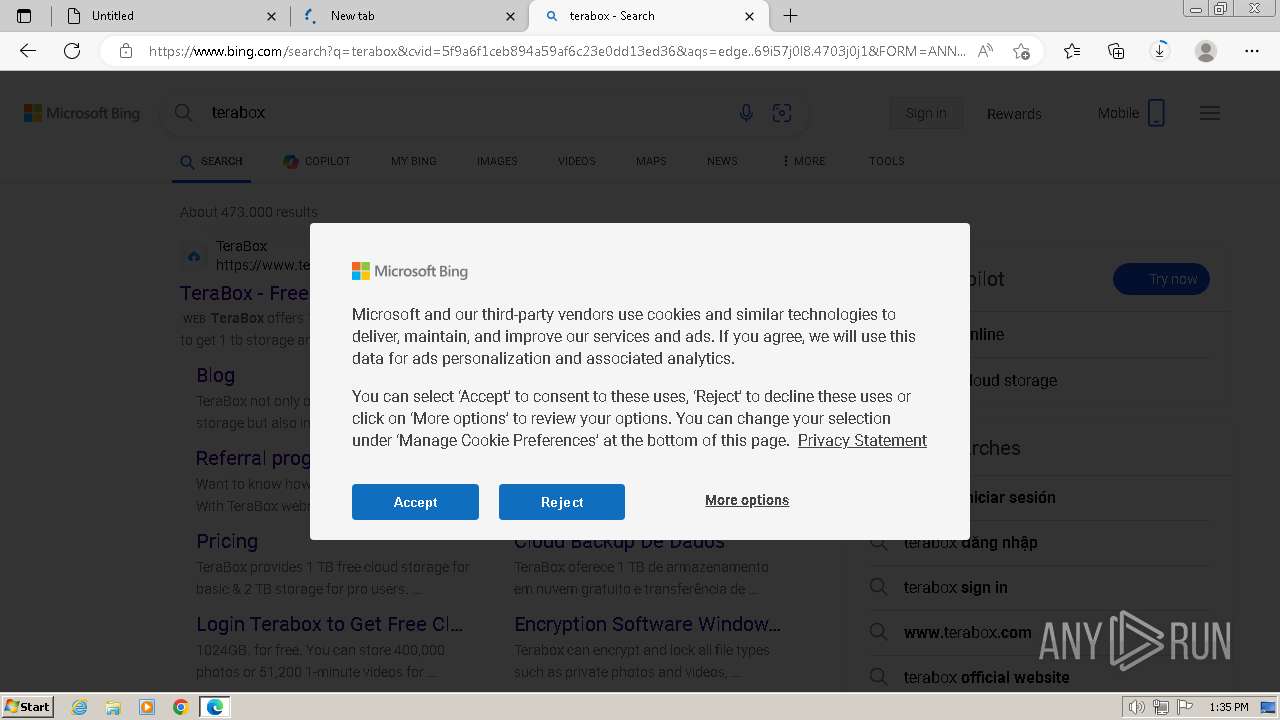Select 'terabox official website' related search
Viewport: 1280px width, 720px height.
pyautogui.click(x=986, y=677)
